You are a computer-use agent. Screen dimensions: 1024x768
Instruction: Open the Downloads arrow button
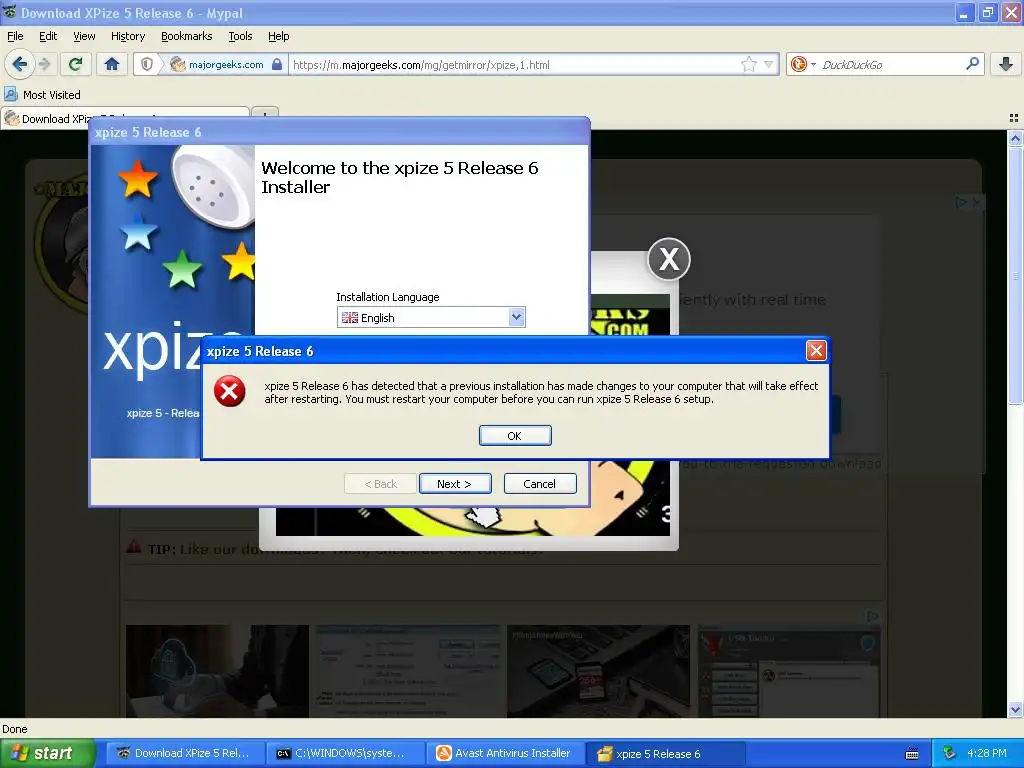[1006, 64]
